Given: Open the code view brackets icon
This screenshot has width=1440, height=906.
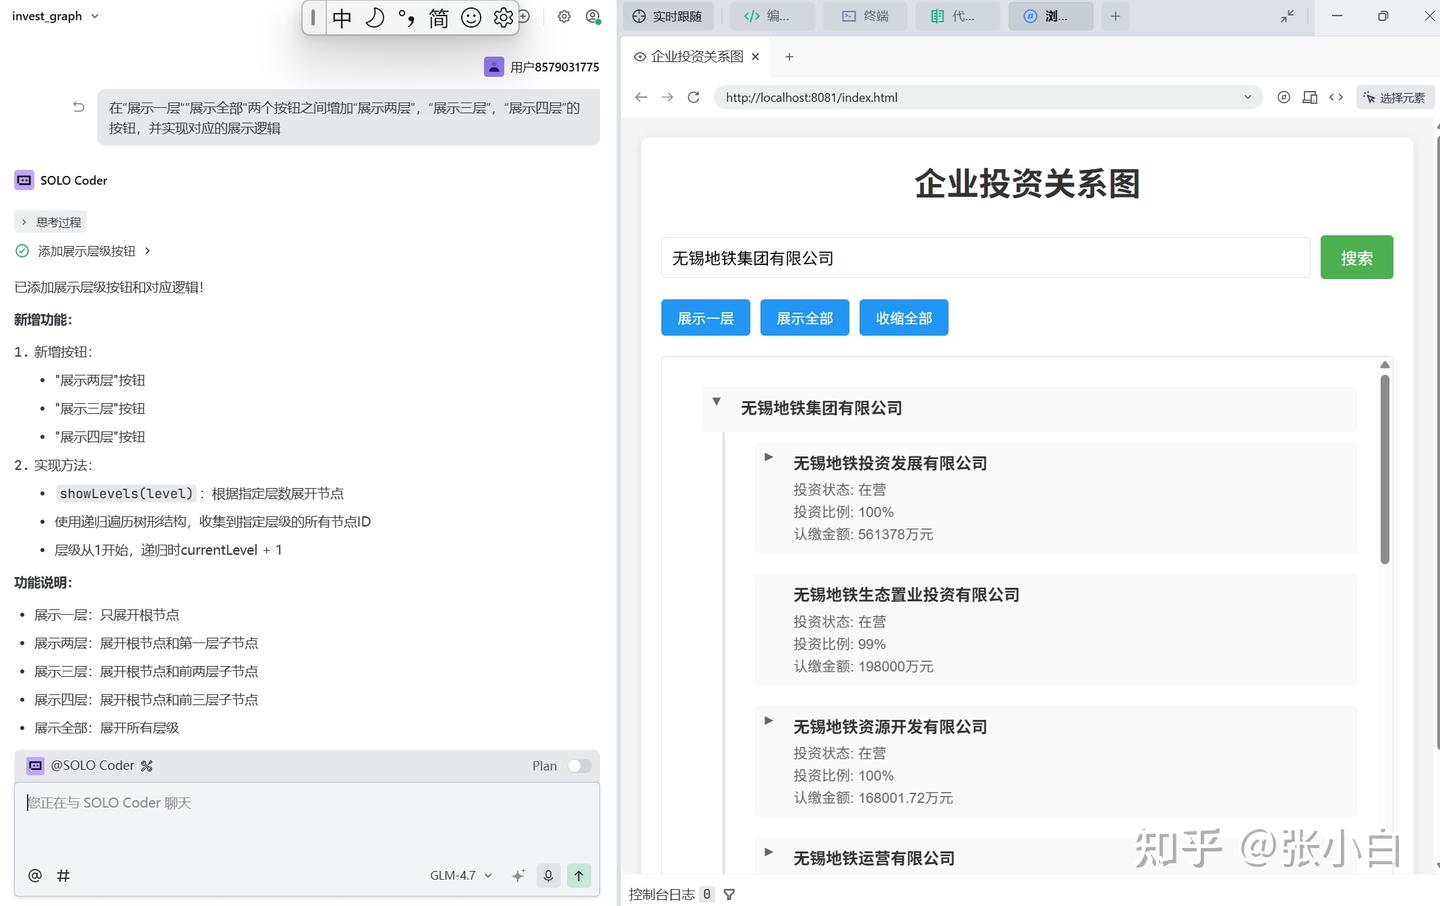Looking at the screenshot, I should pyautogui.click(x=1336, y=97).
